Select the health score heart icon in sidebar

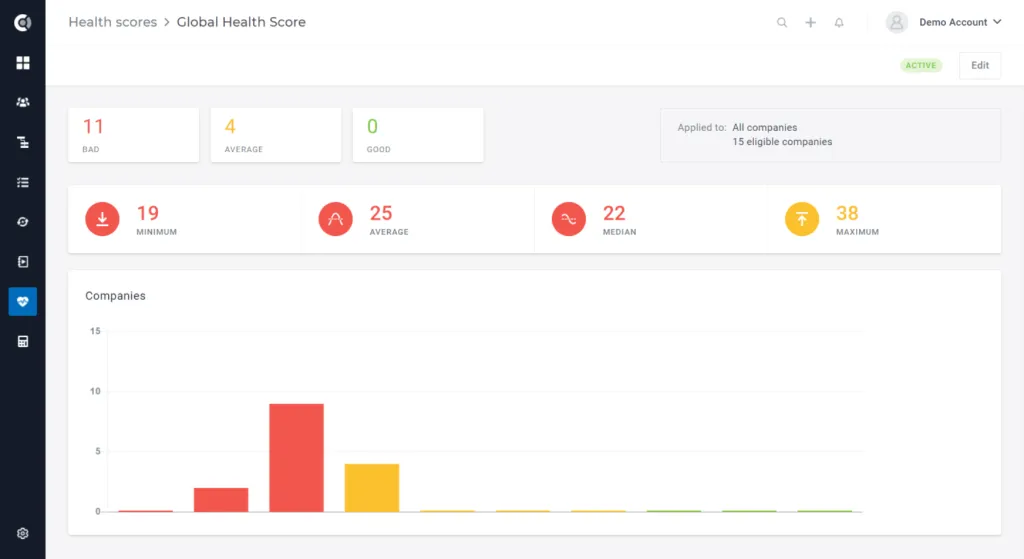[23, 302]
